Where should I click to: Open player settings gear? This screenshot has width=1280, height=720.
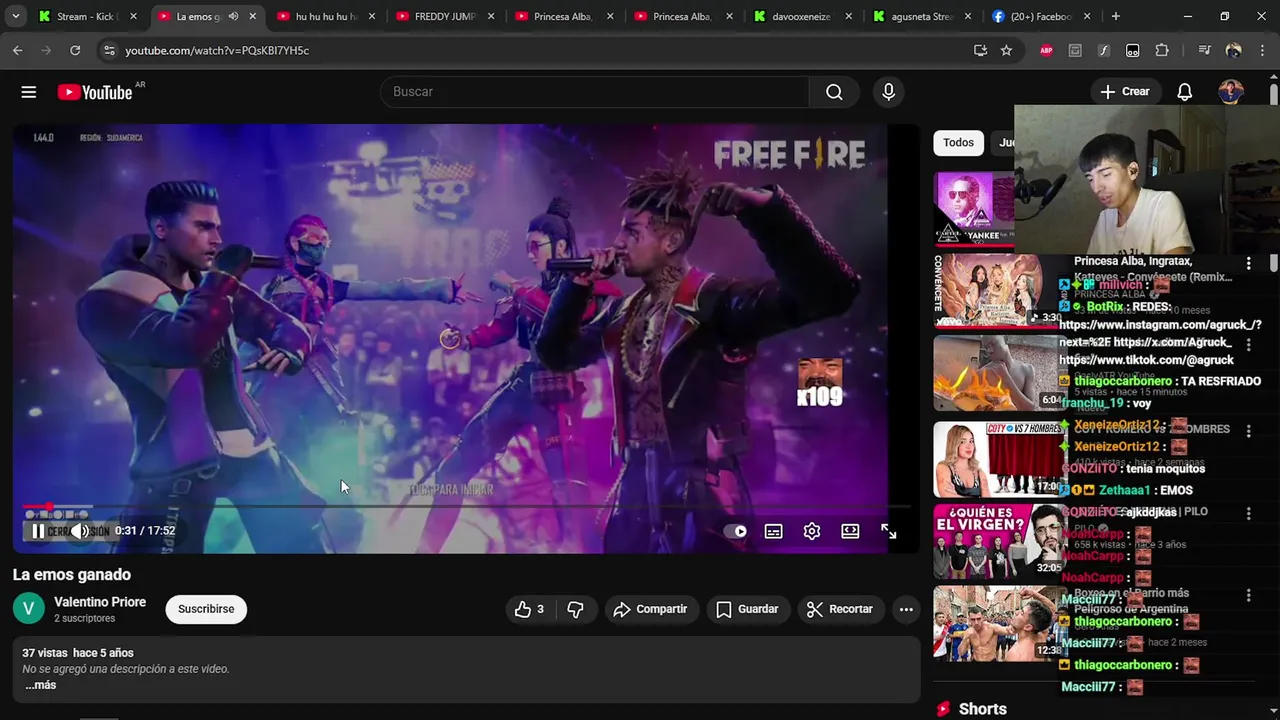pos(812,531)
